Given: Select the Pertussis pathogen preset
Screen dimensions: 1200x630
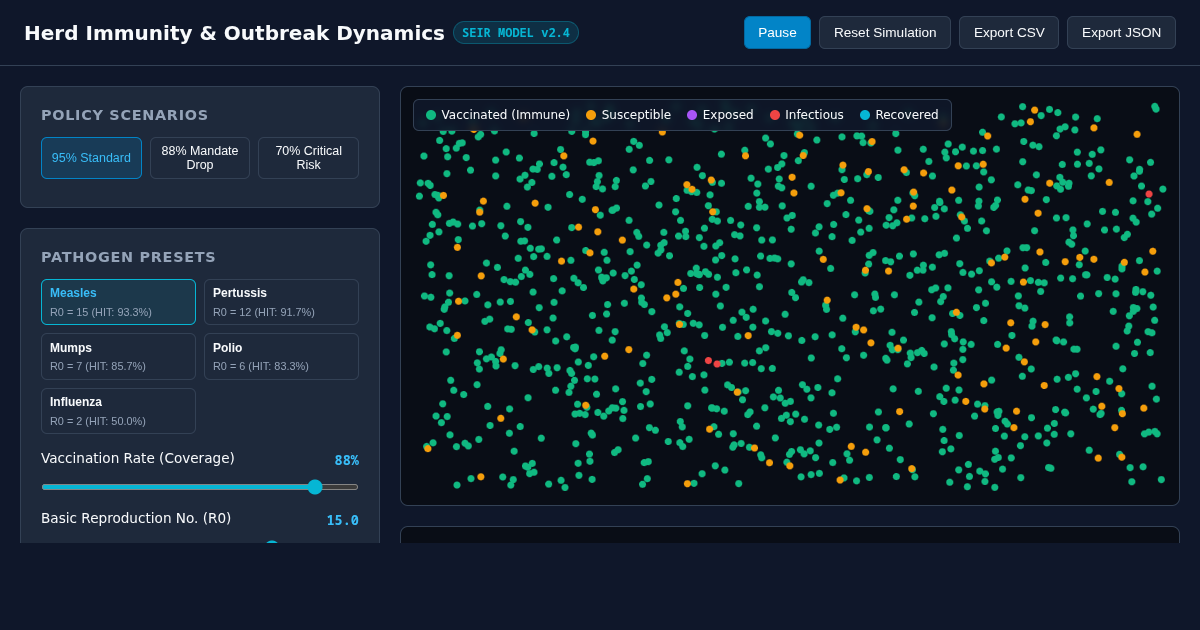Looking at the screenshot, I should pos(281,302).
